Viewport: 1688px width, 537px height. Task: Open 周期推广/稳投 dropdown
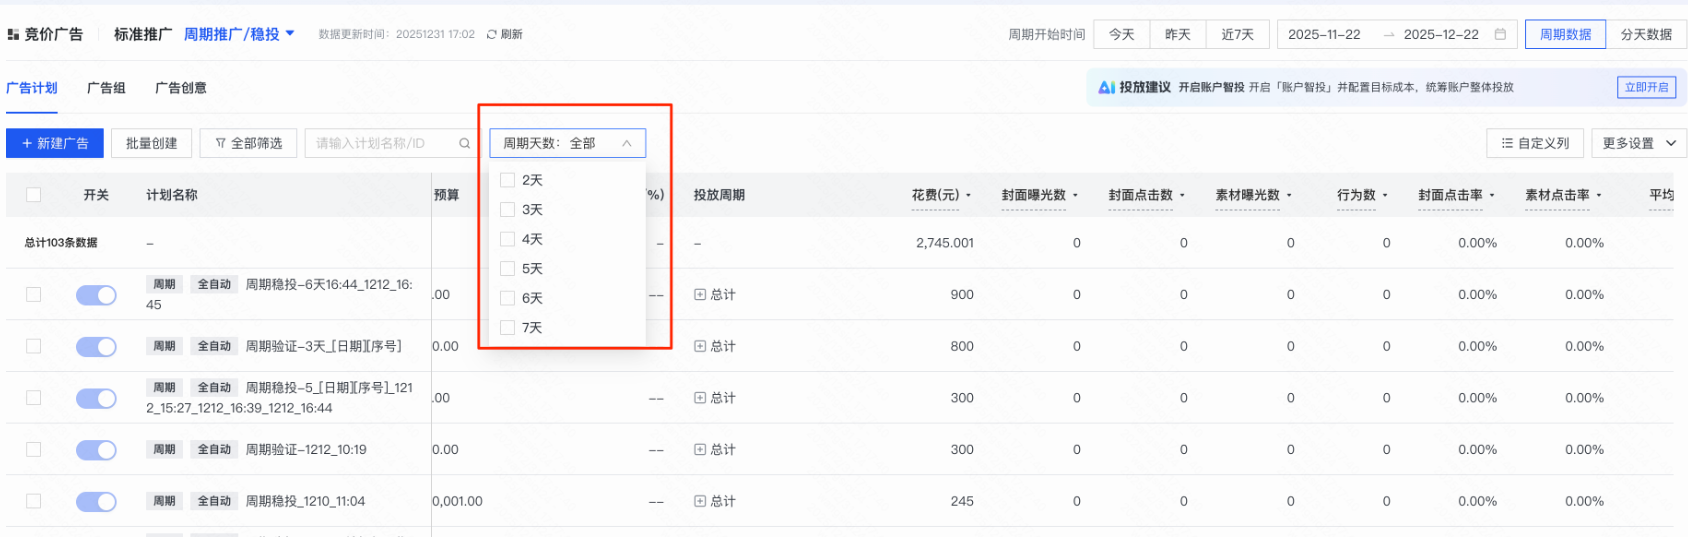(x=239, y=34)
